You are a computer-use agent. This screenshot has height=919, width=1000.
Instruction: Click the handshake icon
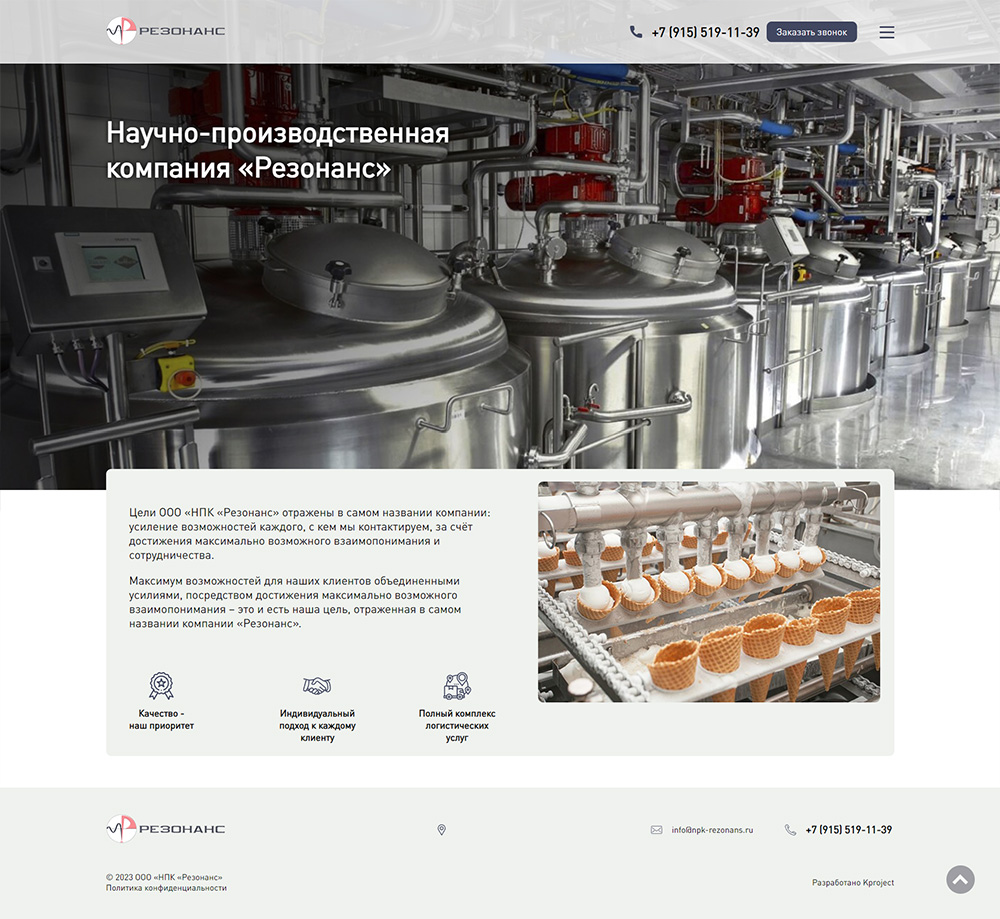317,686
